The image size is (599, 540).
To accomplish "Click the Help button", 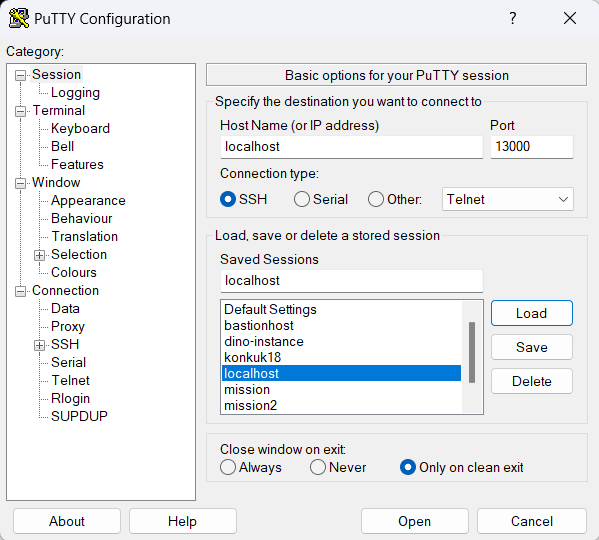I will point(183,521).
